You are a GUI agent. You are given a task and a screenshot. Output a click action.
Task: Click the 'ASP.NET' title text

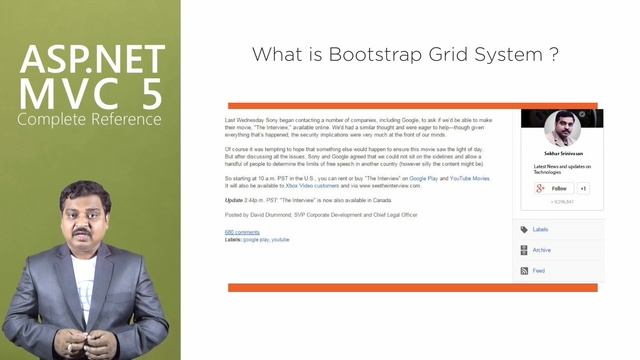pyautogui.click(x=92, y=60)
